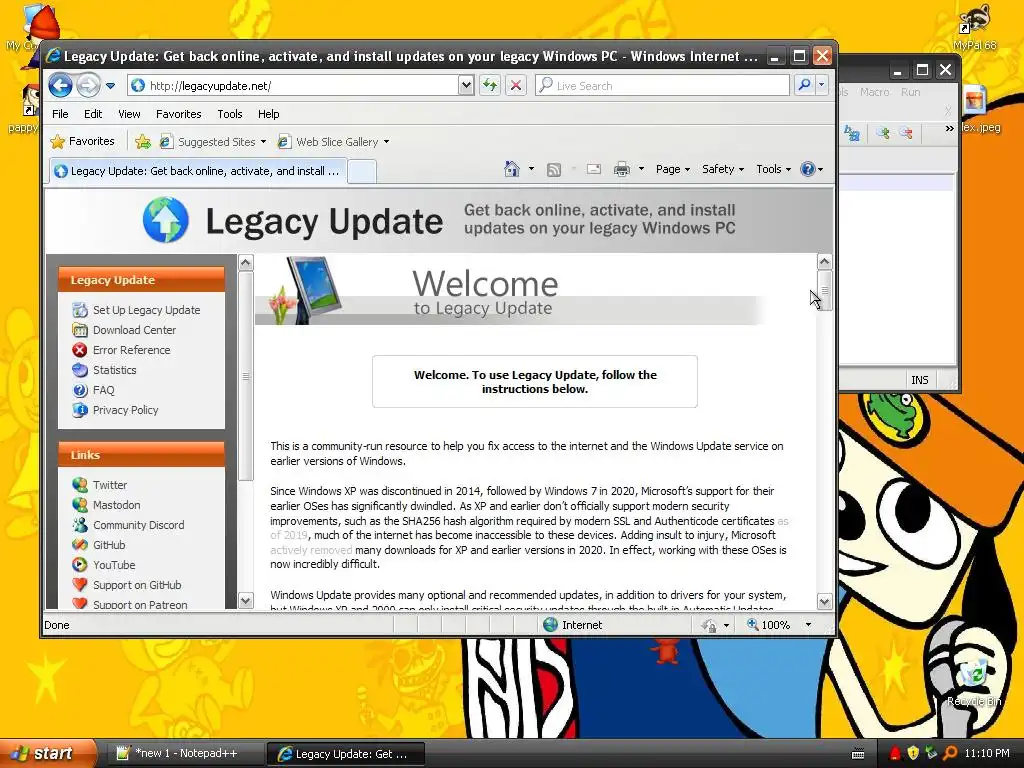1024x768 pixels.
Task: Click the Read Mail envelope icon
Action: click(x=594, y=170)
